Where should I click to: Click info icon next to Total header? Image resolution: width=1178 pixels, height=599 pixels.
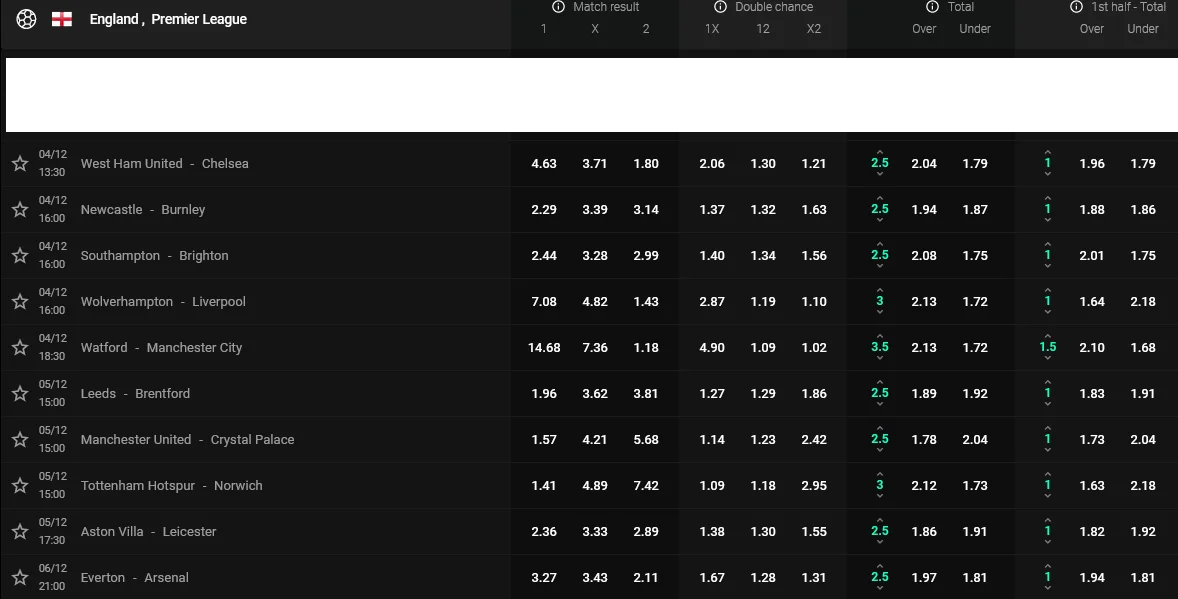click(x=933, y=7)
